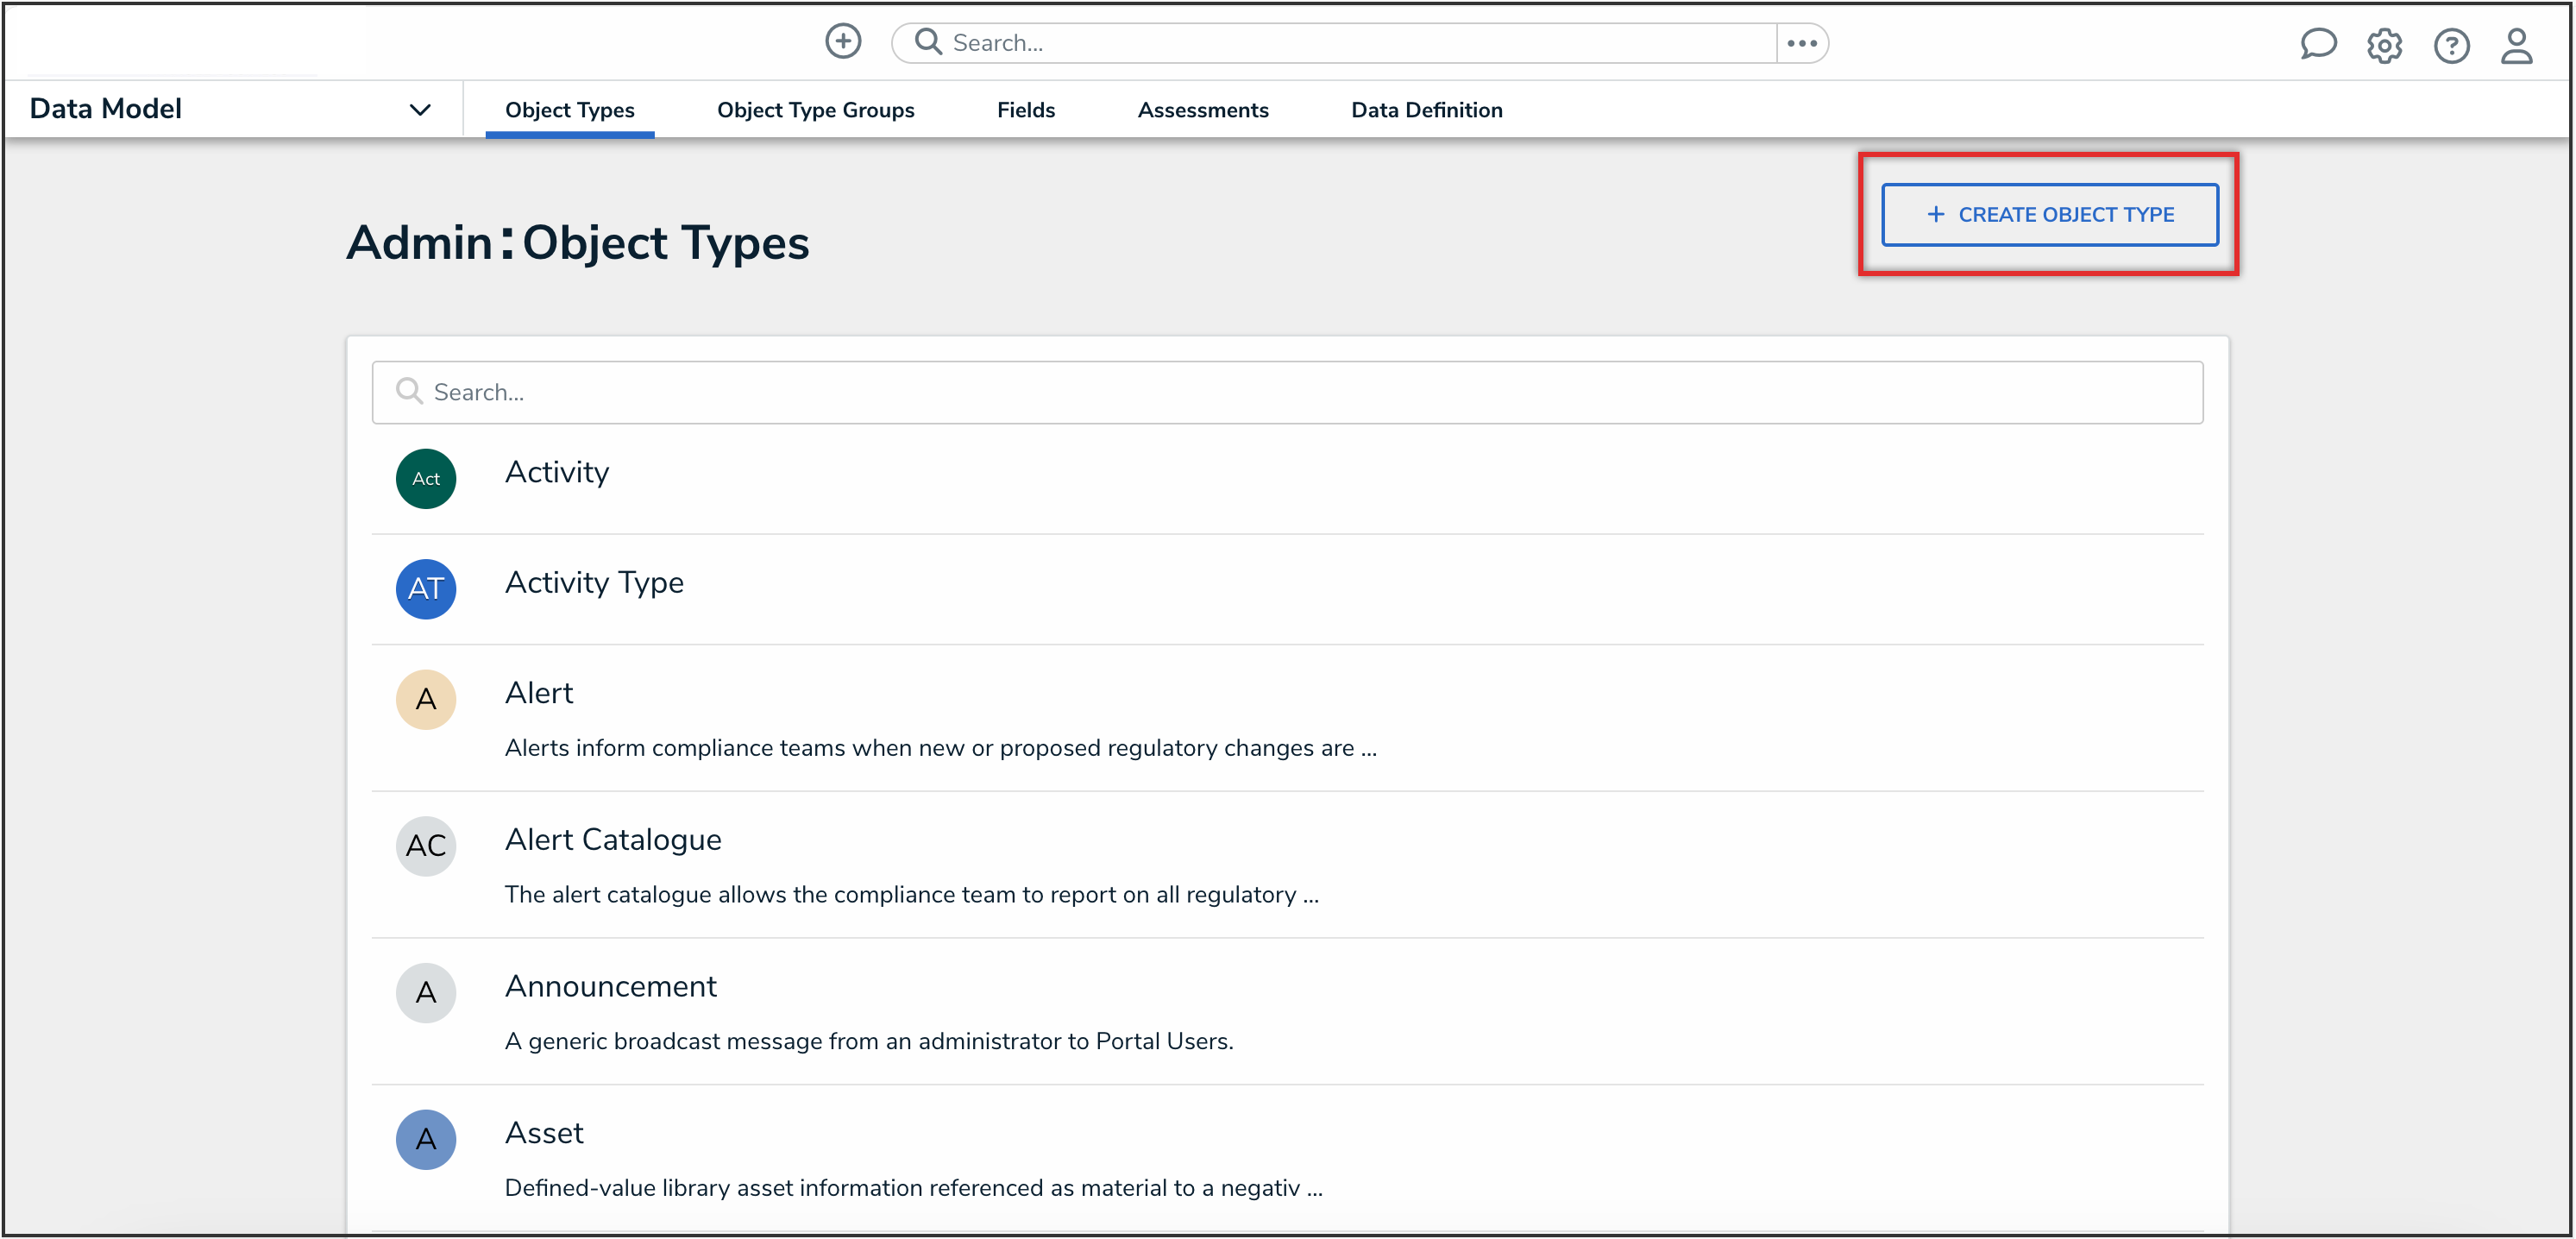Open the Assessments tab
This screenshot has height=1239, width=2576.
[1202, 110]
